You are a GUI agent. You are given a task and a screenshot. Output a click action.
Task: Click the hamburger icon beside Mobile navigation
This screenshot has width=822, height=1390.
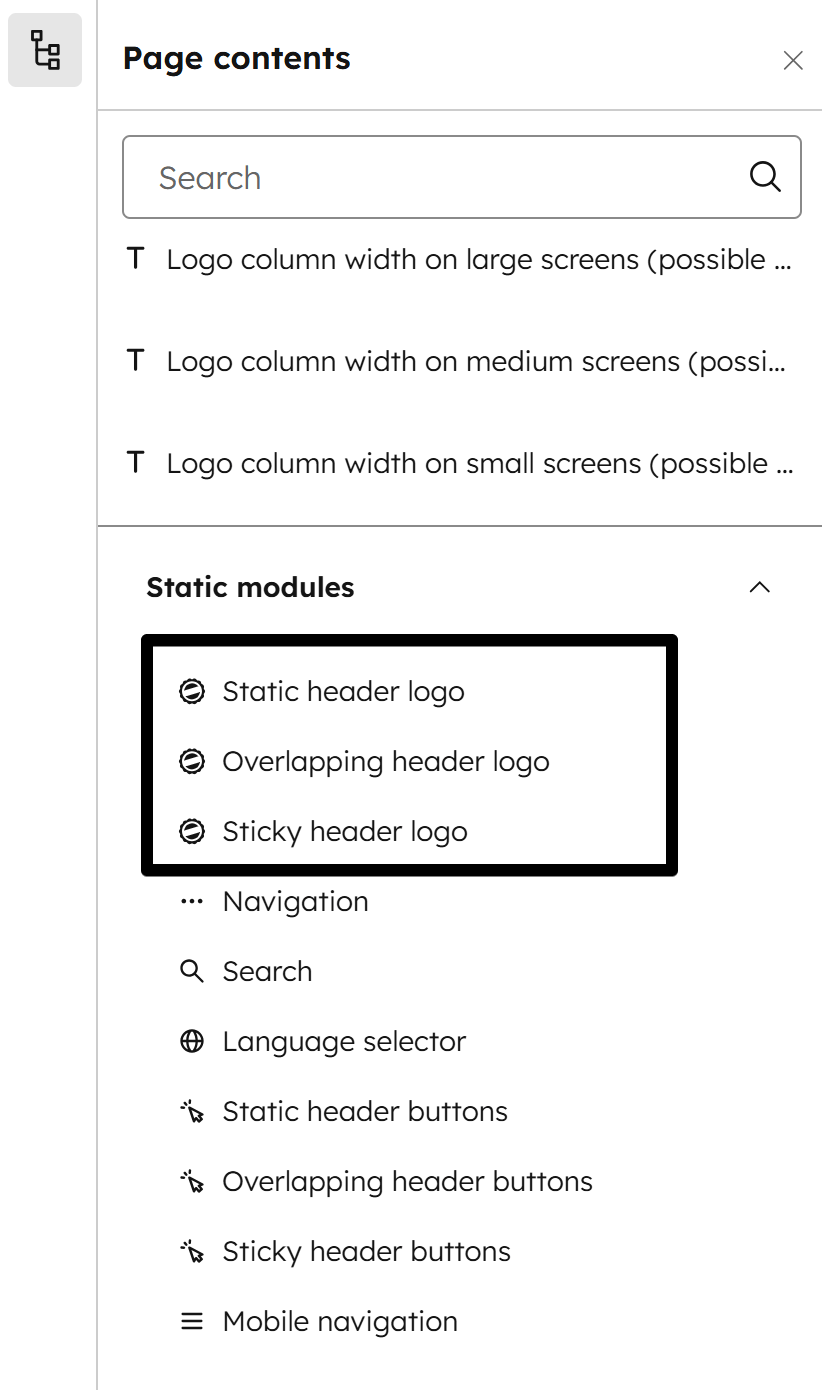click(190, 1321)
